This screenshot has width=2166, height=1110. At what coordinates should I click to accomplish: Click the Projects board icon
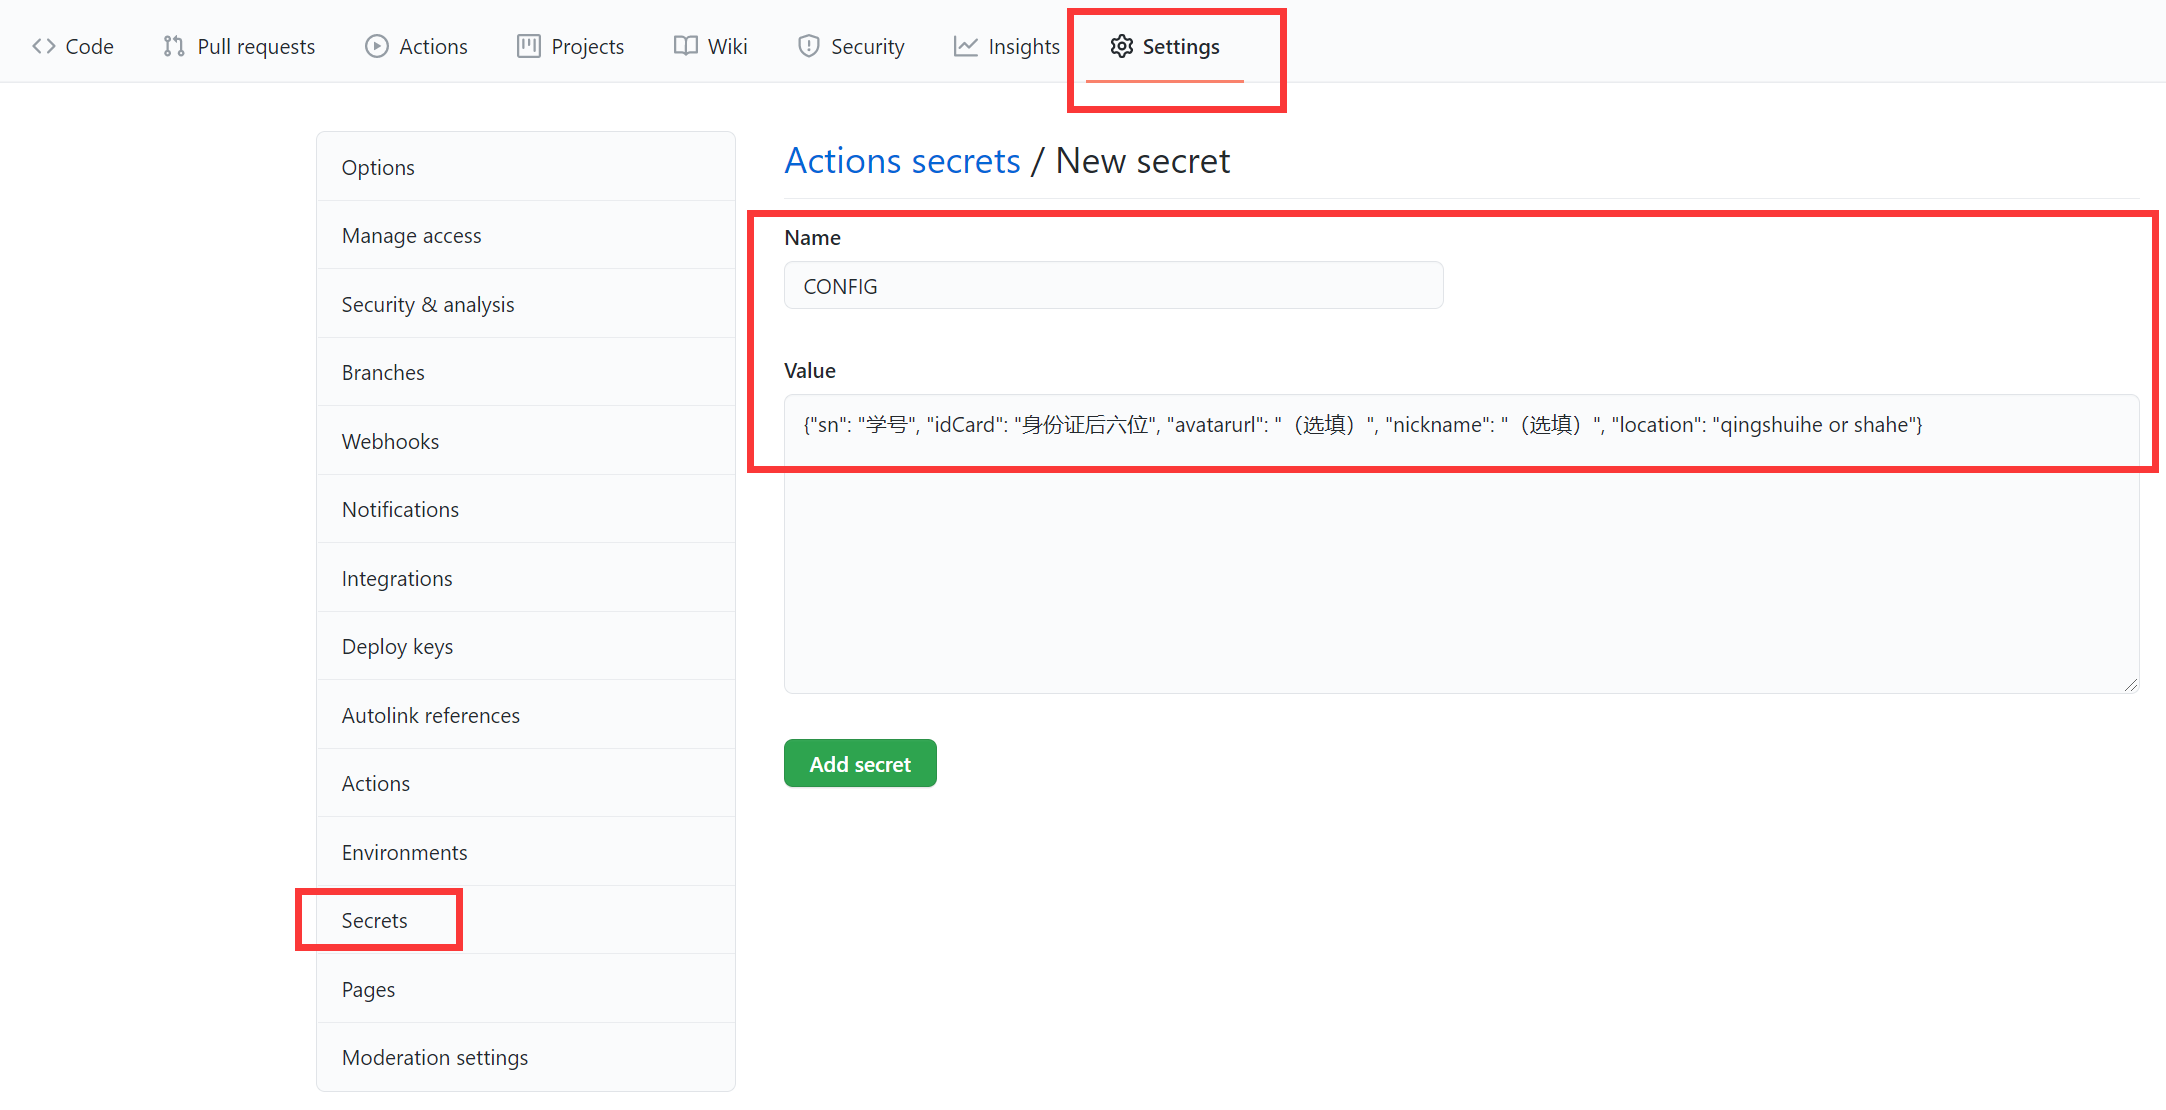pos(529,46)
